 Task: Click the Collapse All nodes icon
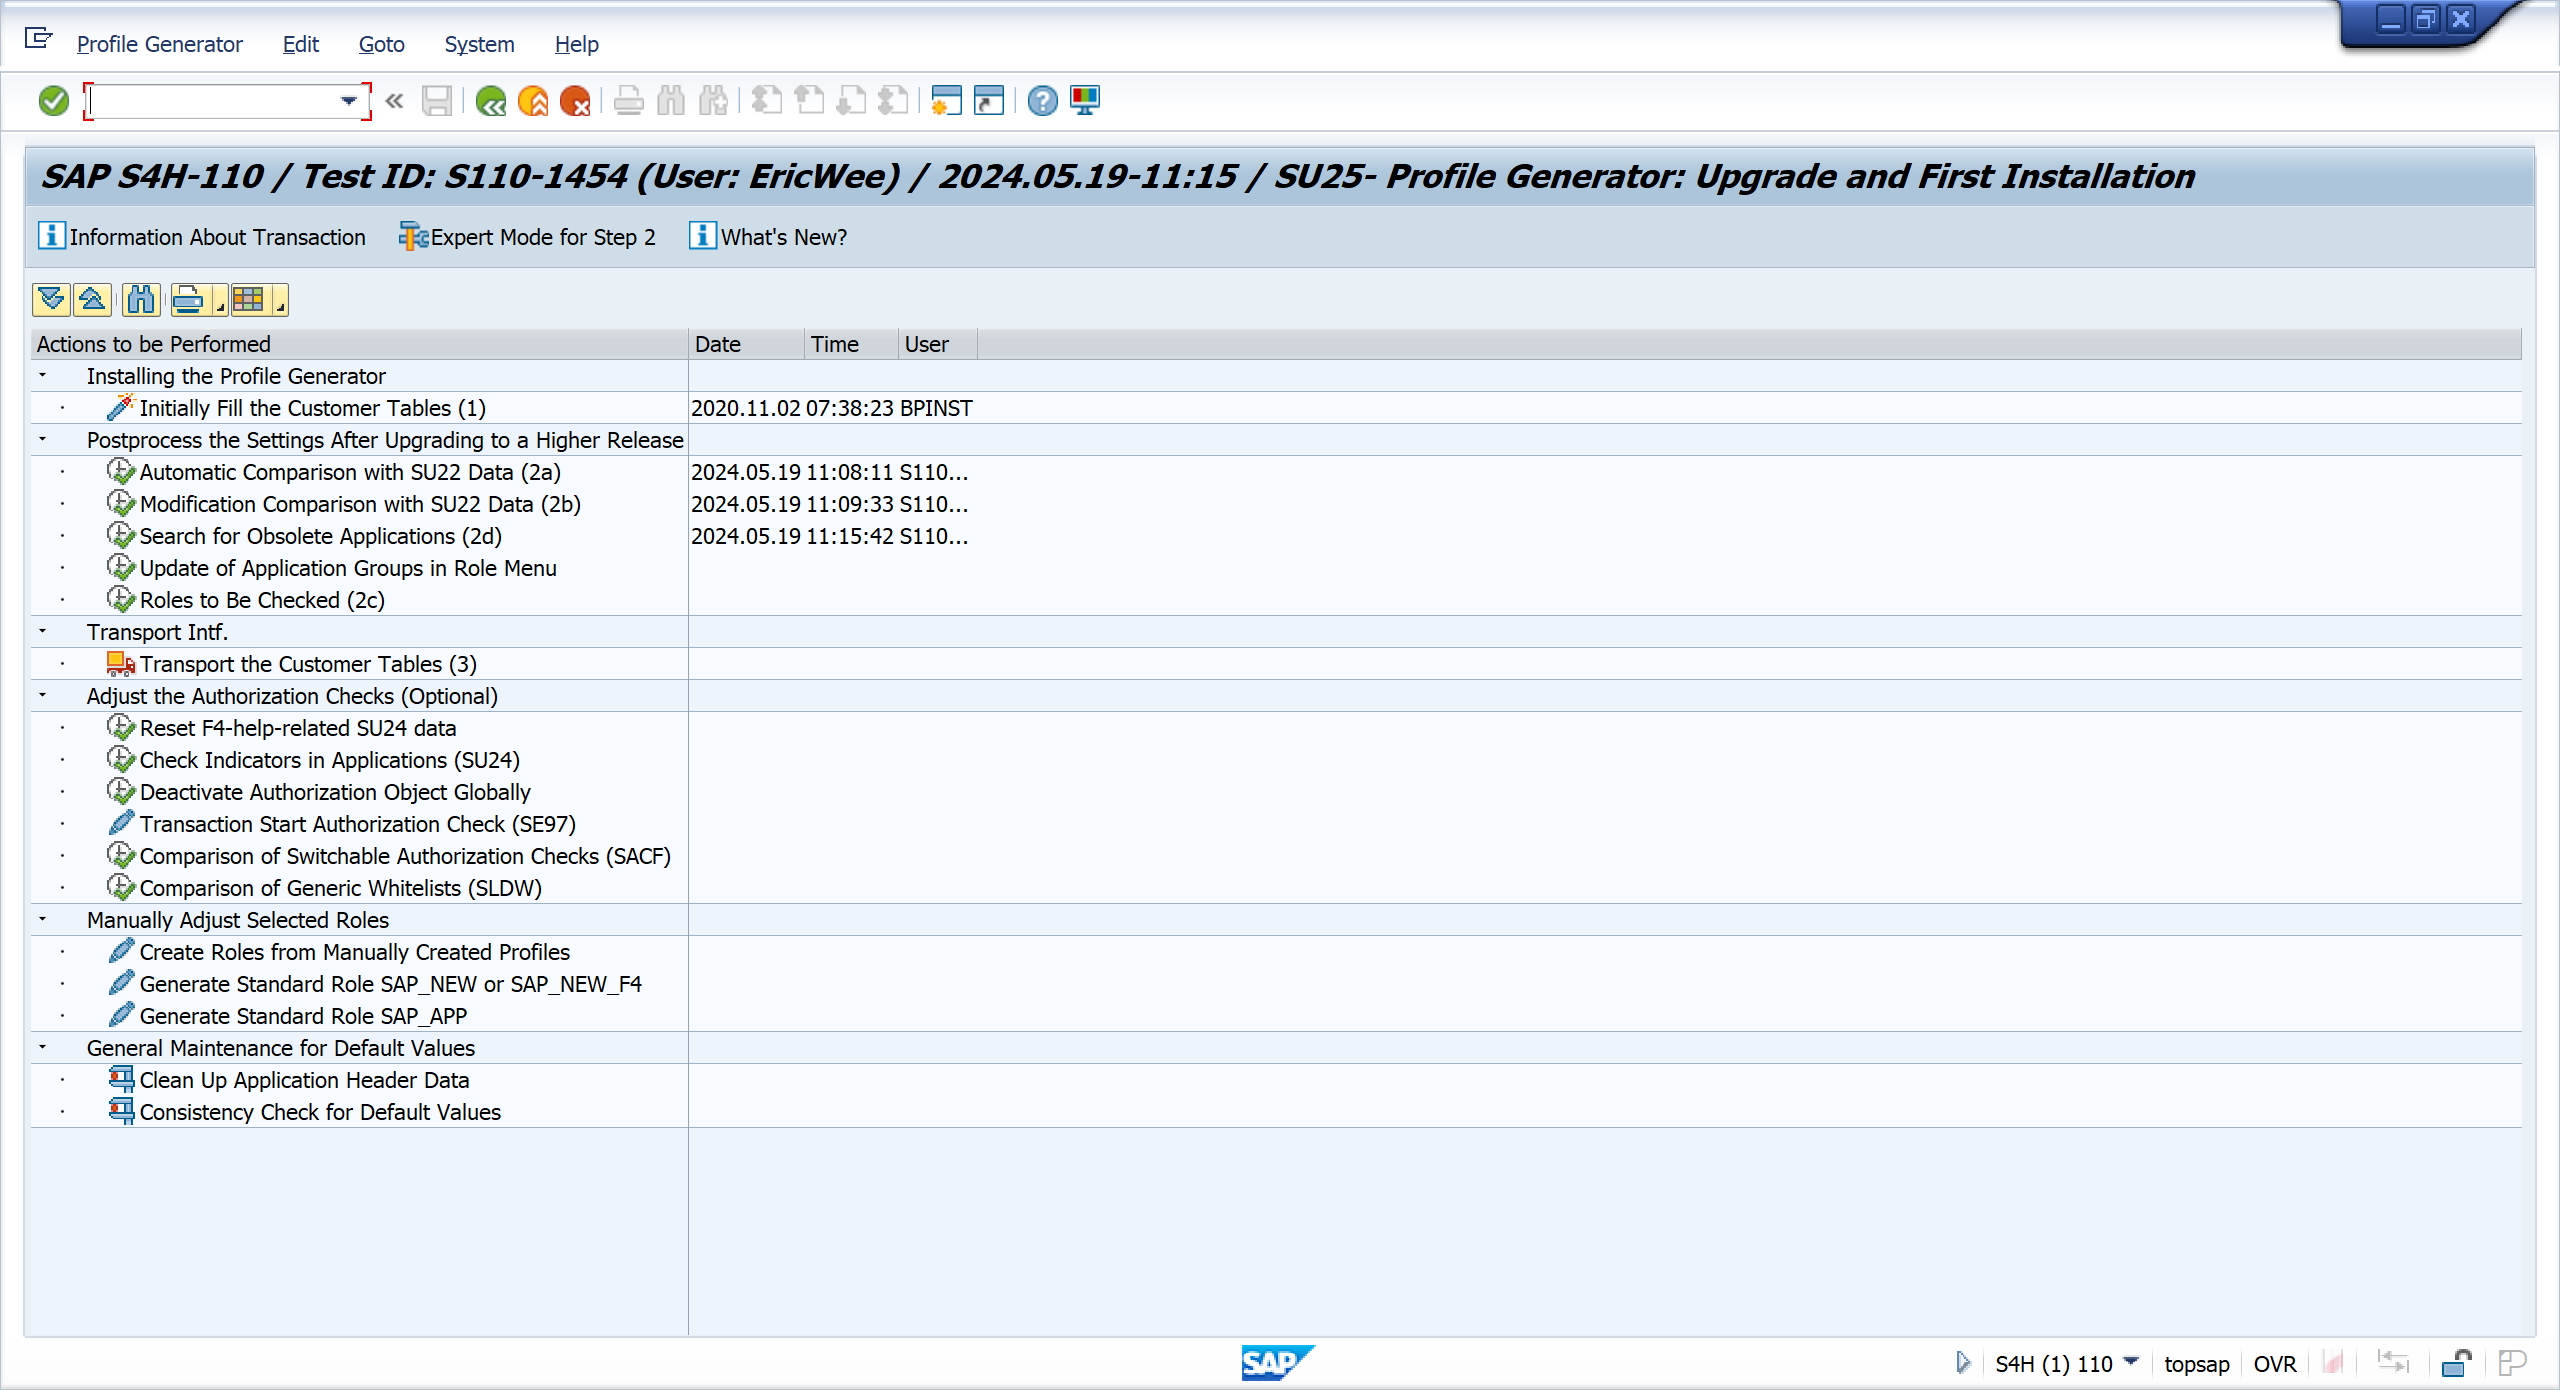pyautogui.click(x=92, y=299)
